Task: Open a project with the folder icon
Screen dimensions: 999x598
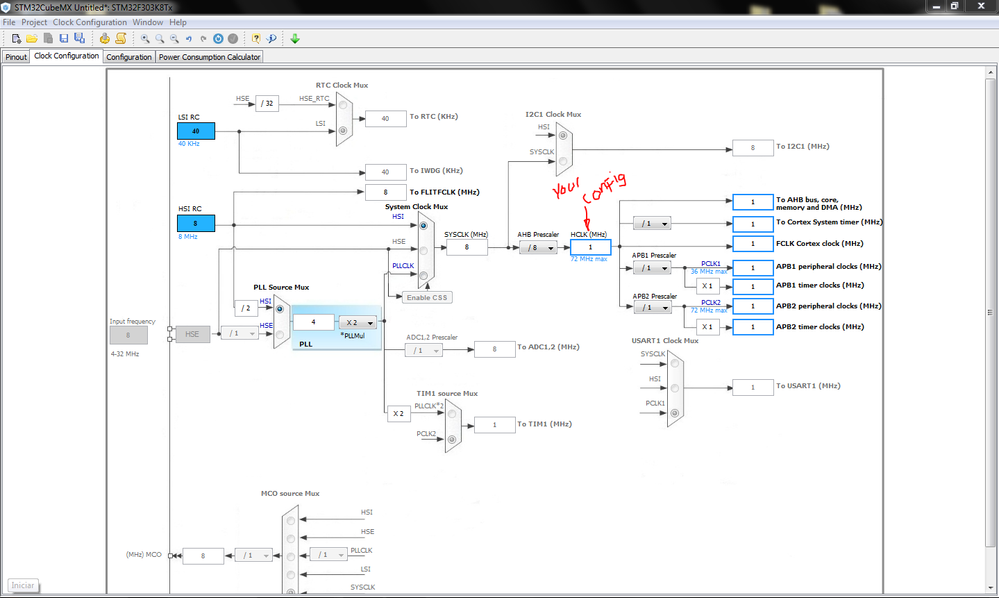Action: click(32, 39)
